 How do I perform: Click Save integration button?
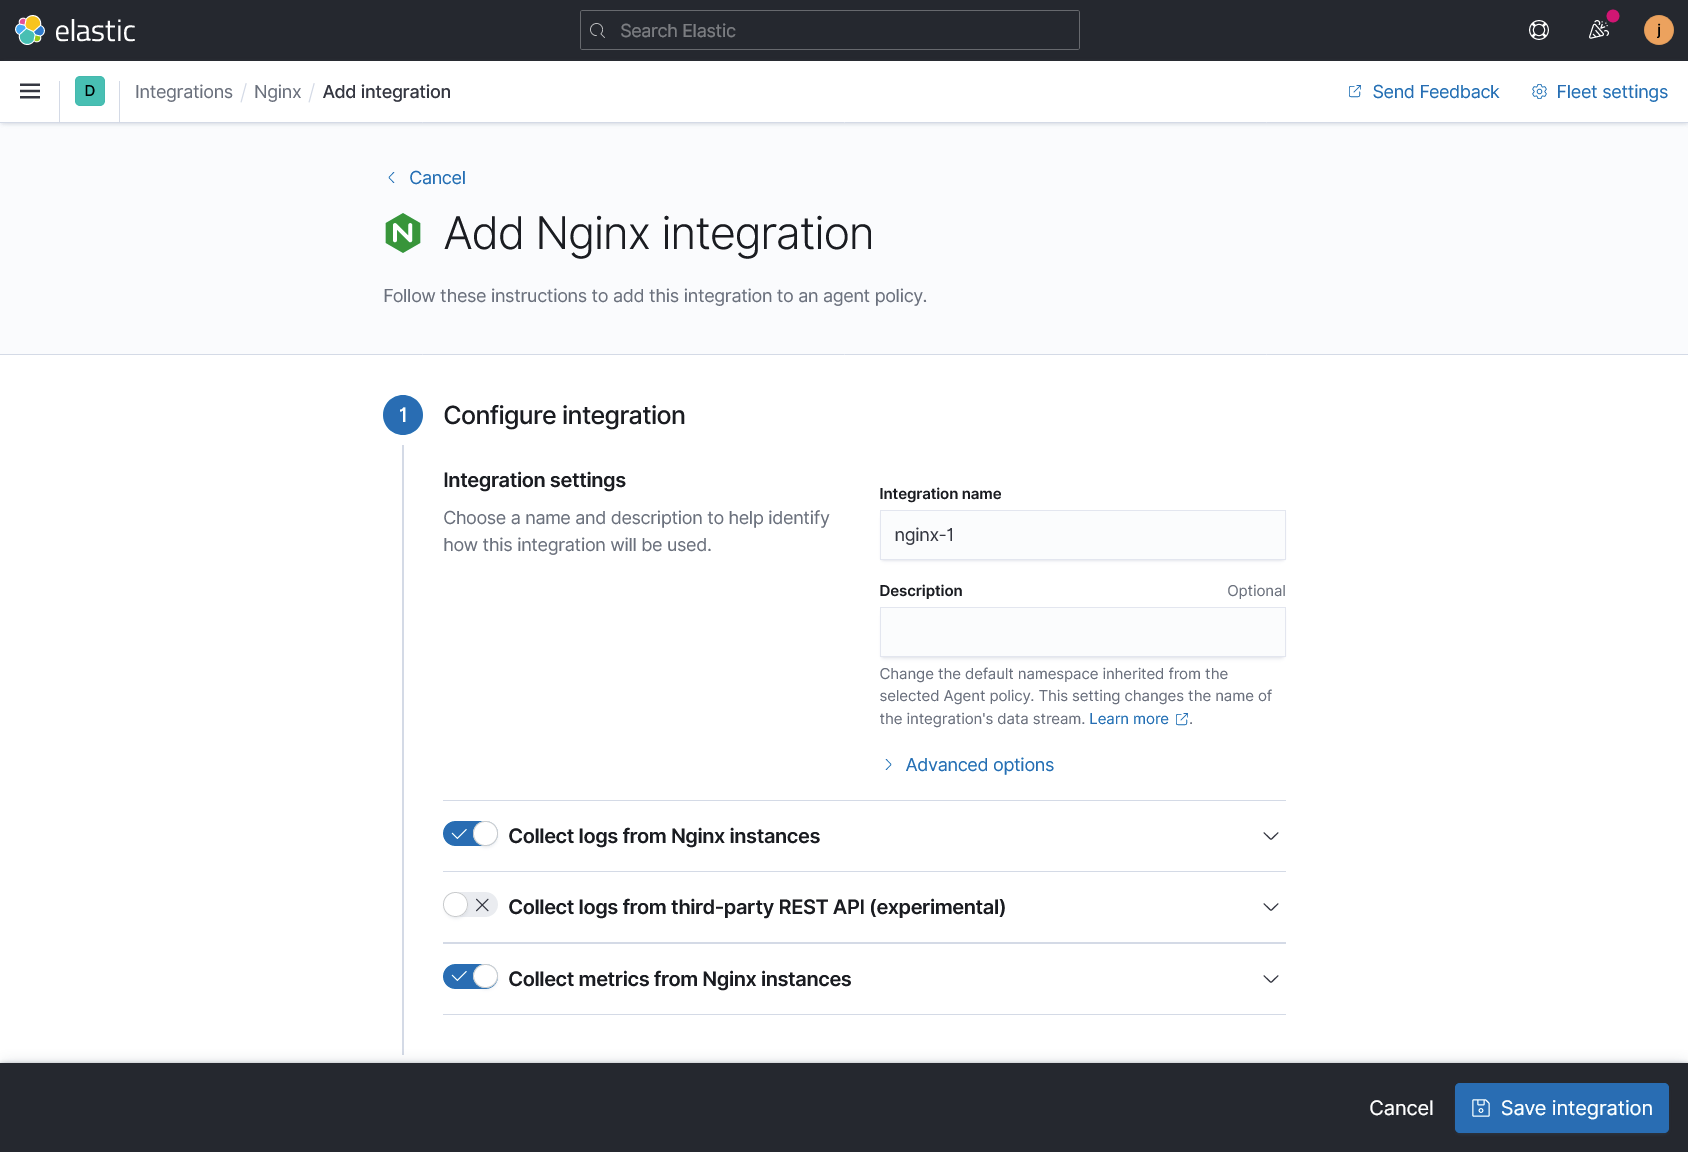click(1562, 1108)
